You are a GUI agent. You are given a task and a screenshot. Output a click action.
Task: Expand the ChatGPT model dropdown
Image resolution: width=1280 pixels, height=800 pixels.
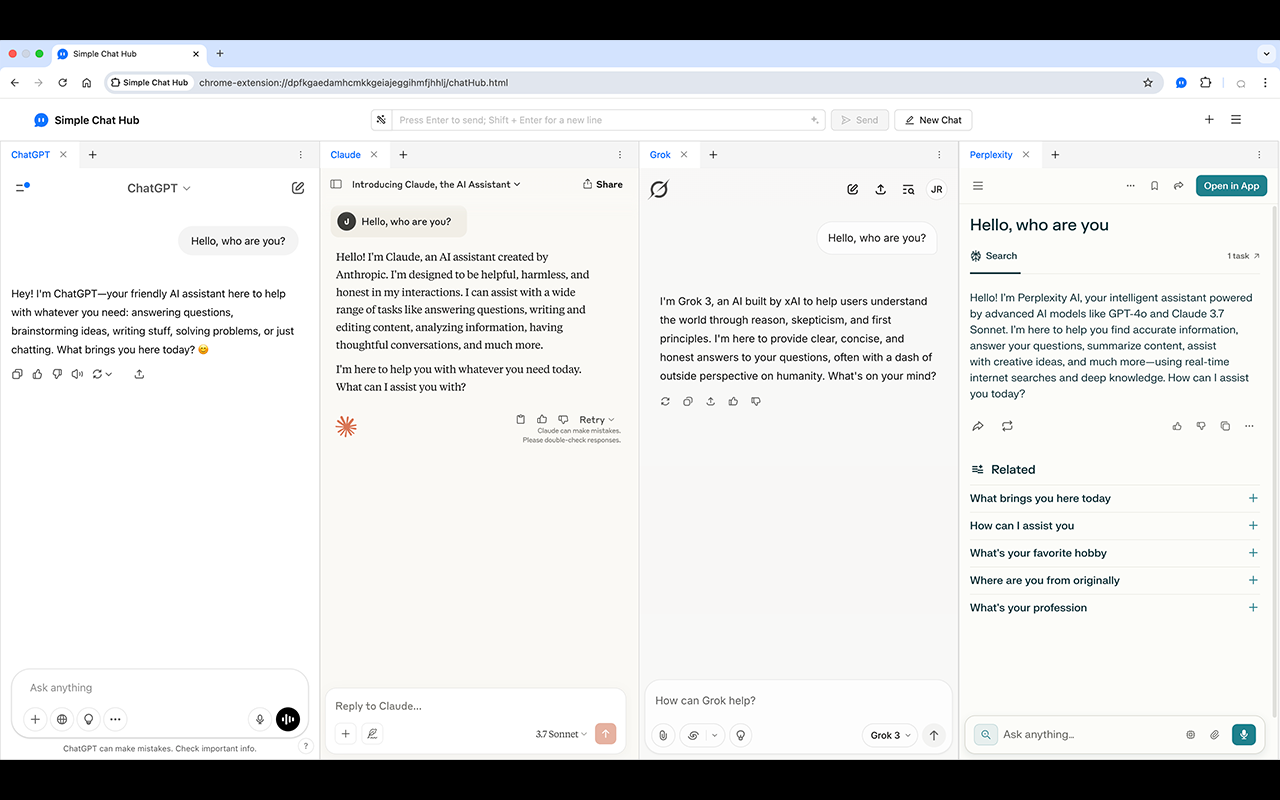(159, 188)
